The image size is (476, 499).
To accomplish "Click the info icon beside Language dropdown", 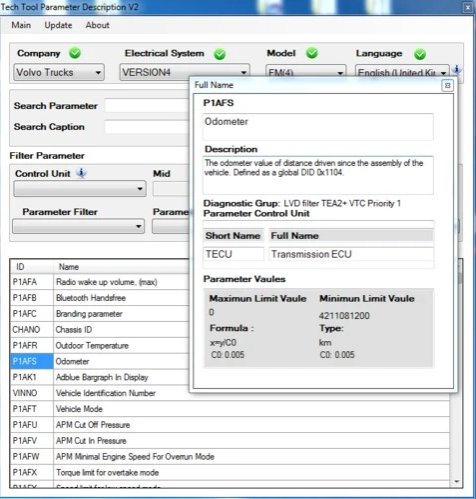I will (x=457, y=70).
